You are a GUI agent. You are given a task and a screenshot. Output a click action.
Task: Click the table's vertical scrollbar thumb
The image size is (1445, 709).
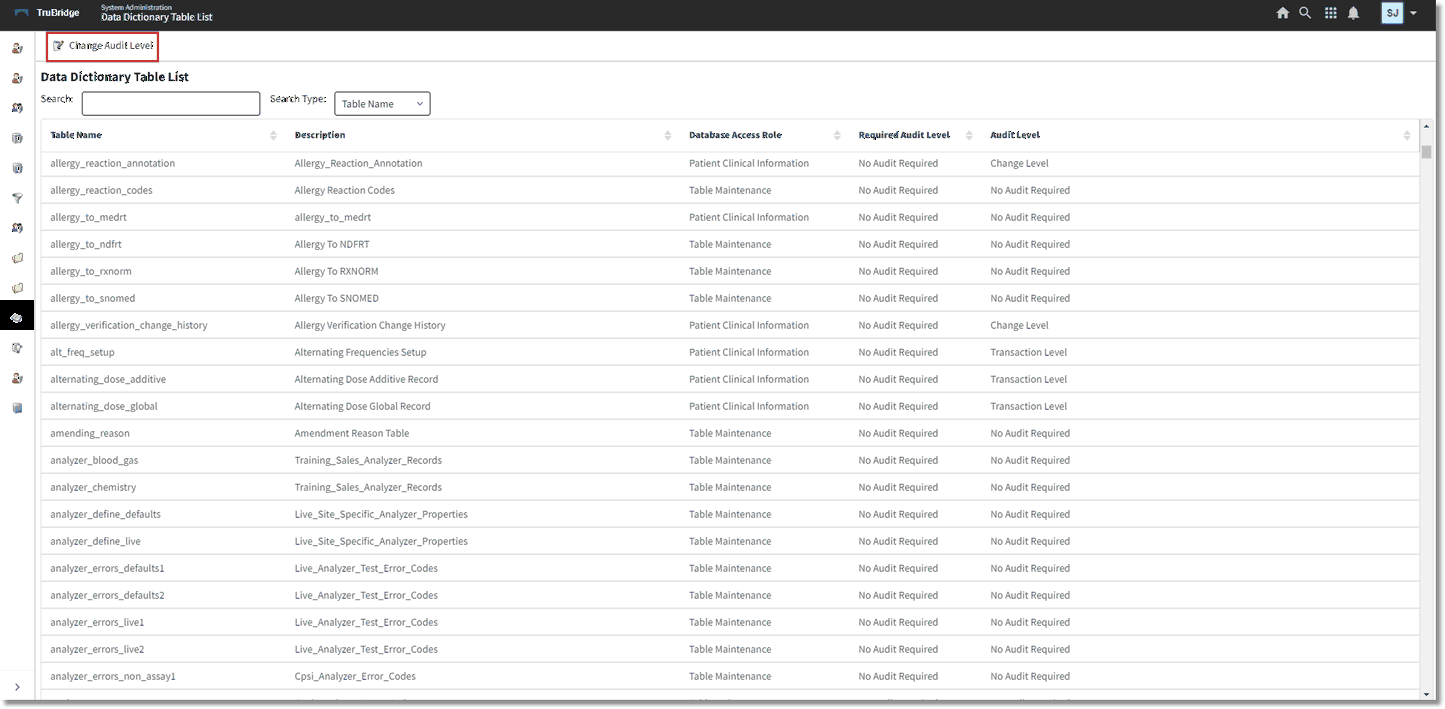pyautogui.click(x=1426, y=152)
